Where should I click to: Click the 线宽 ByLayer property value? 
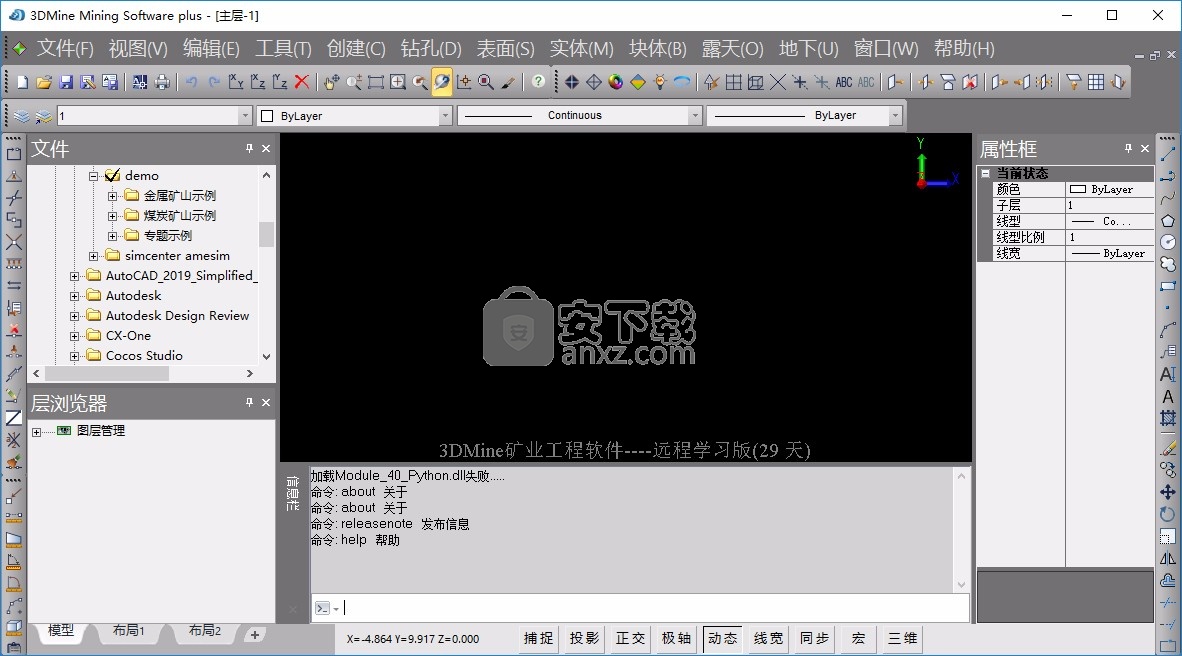[x=1110, y=253]
